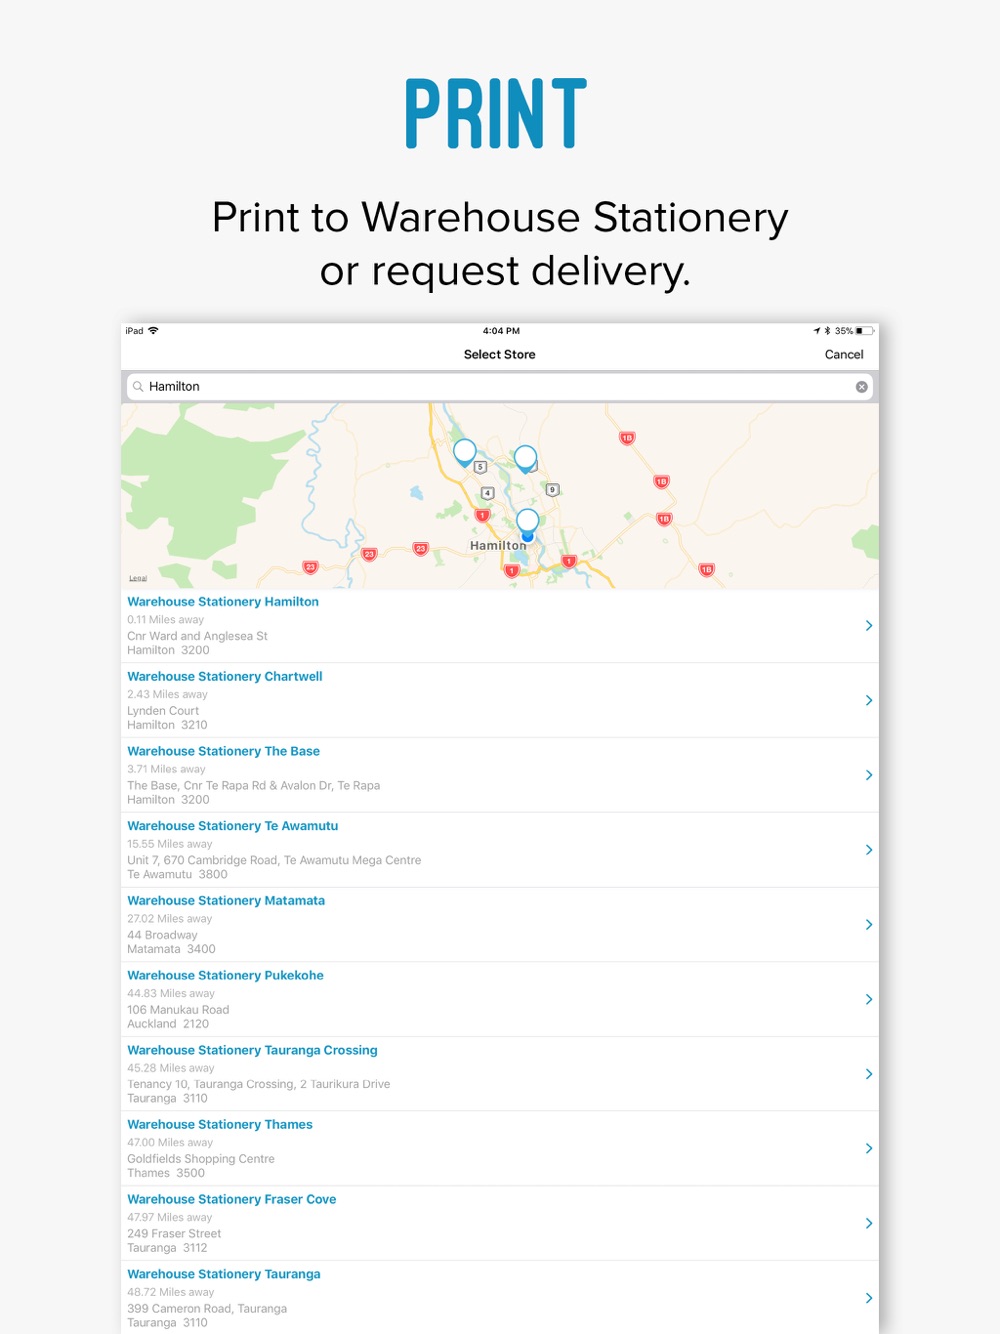Tap the blue current location dot

coord(528,537)
